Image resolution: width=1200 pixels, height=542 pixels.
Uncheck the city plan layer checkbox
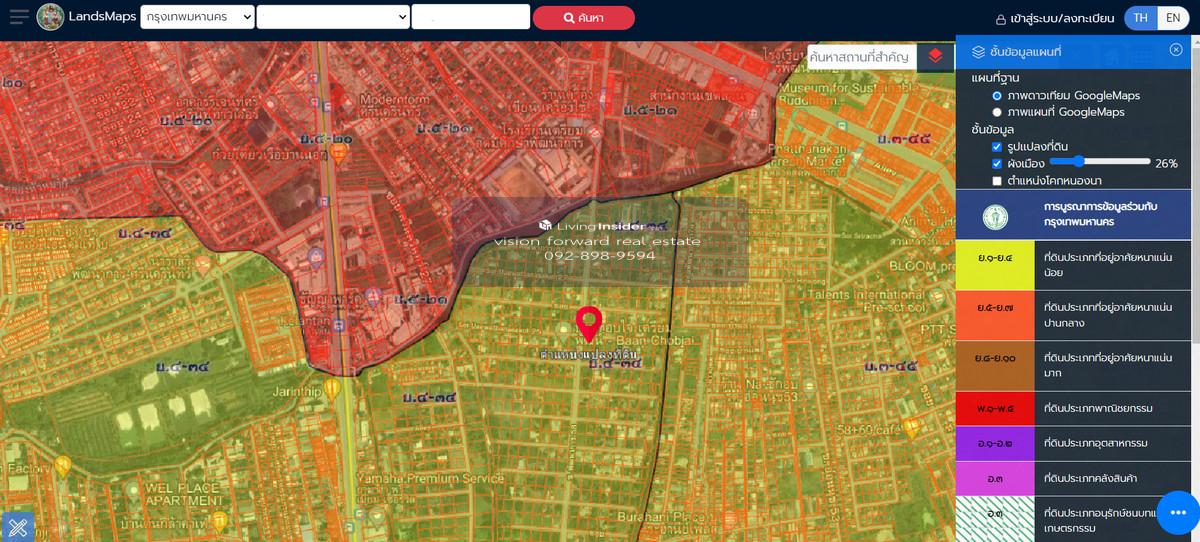point(997,163)
